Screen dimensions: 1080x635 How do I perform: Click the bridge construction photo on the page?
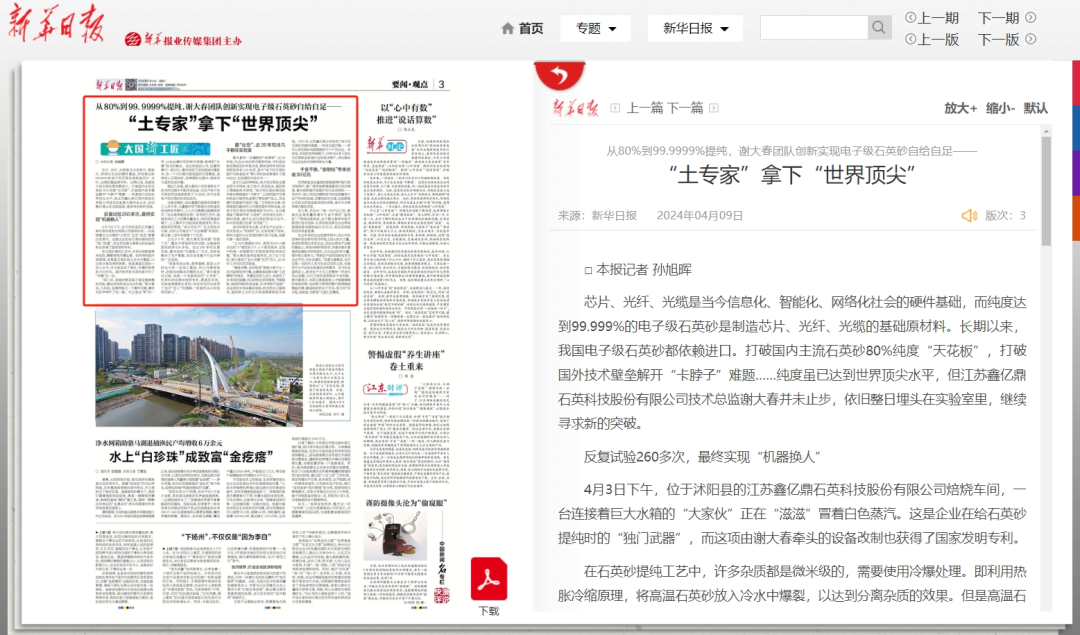pyautogui.click(x=199, y=366)
